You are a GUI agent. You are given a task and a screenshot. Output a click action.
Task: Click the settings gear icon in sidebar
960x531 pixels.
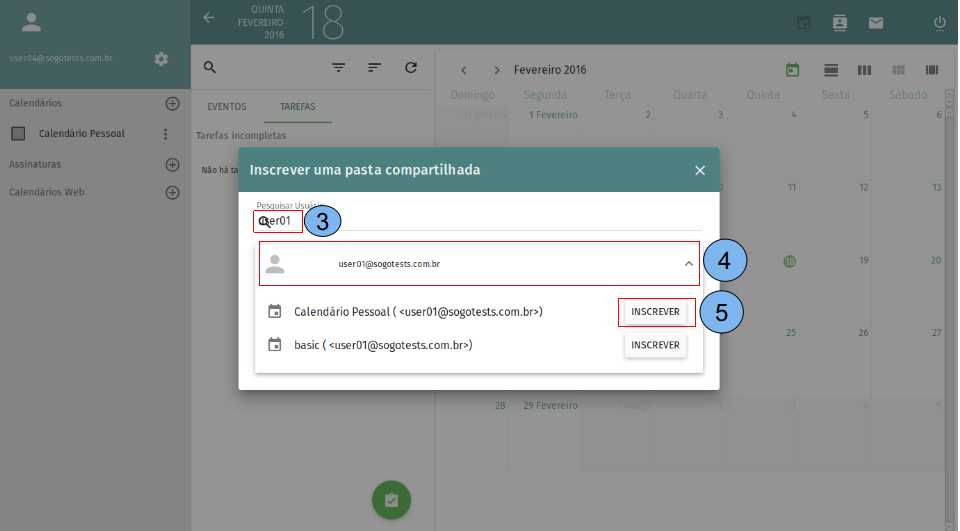[x=161, y=59]
